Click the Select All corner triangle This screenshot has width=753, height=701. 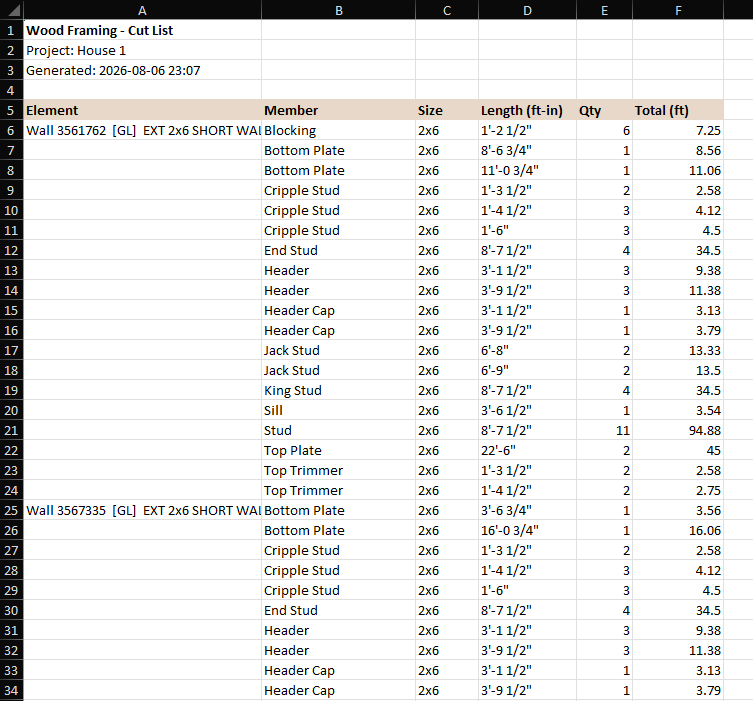pyautogui.click(x=12, y=10)
